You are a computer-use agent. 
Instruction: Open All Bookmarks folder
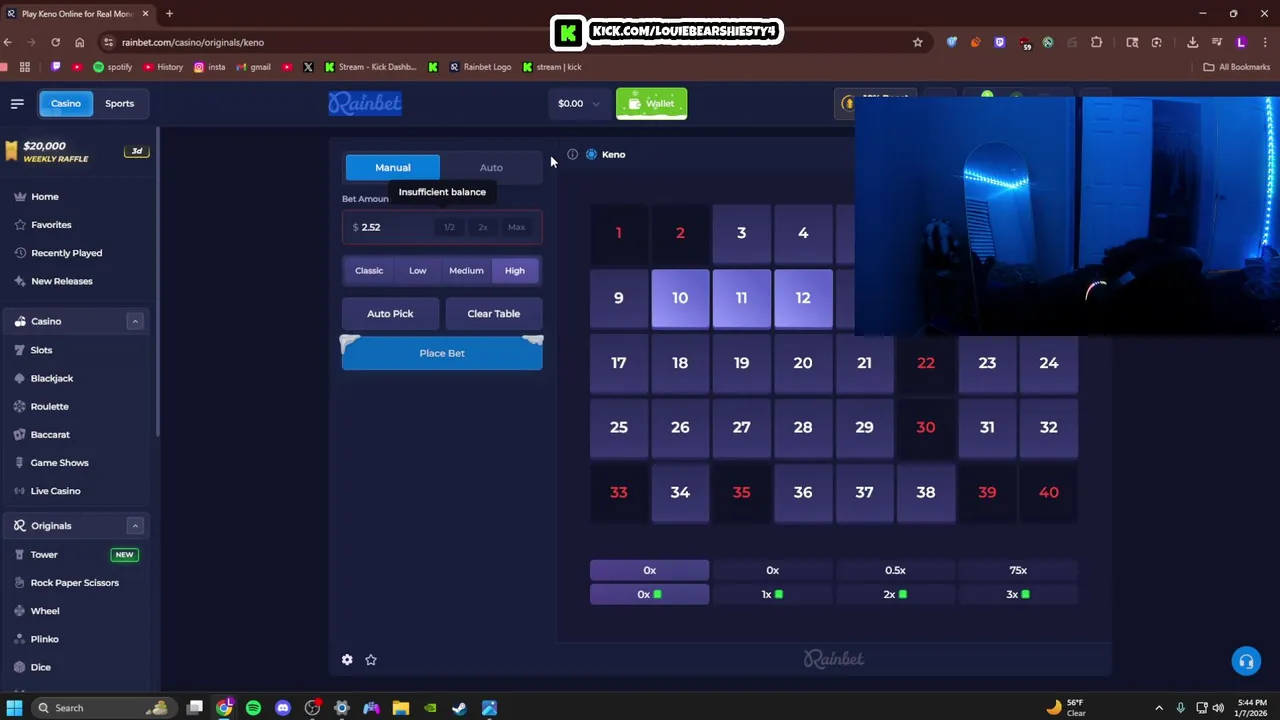click(x=1236, y=67)
